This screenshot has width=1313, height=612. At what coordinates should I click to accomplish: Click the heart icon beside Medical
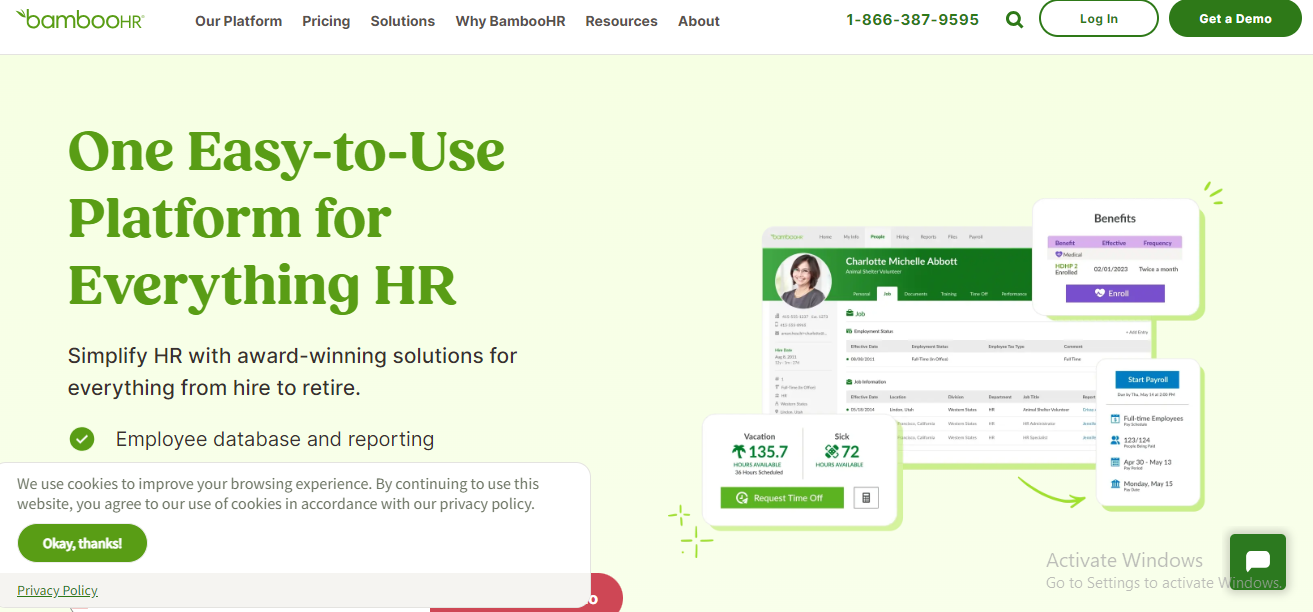1059,254
